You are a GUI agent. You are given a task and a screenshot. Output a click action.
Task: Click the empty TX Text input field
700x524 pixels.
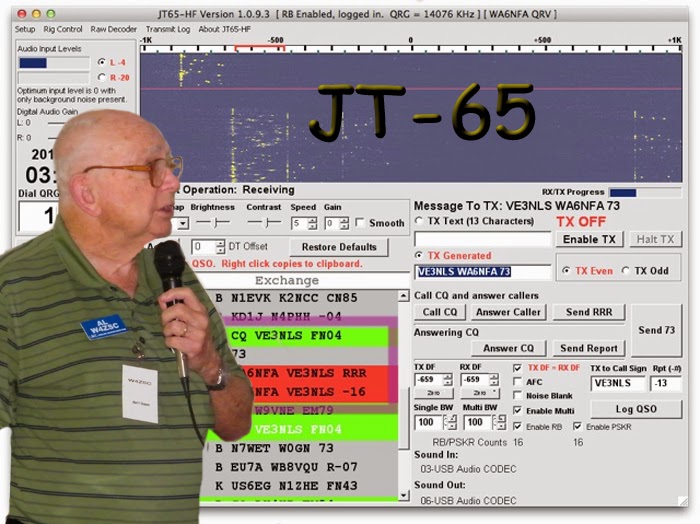(x=483, y=239)
